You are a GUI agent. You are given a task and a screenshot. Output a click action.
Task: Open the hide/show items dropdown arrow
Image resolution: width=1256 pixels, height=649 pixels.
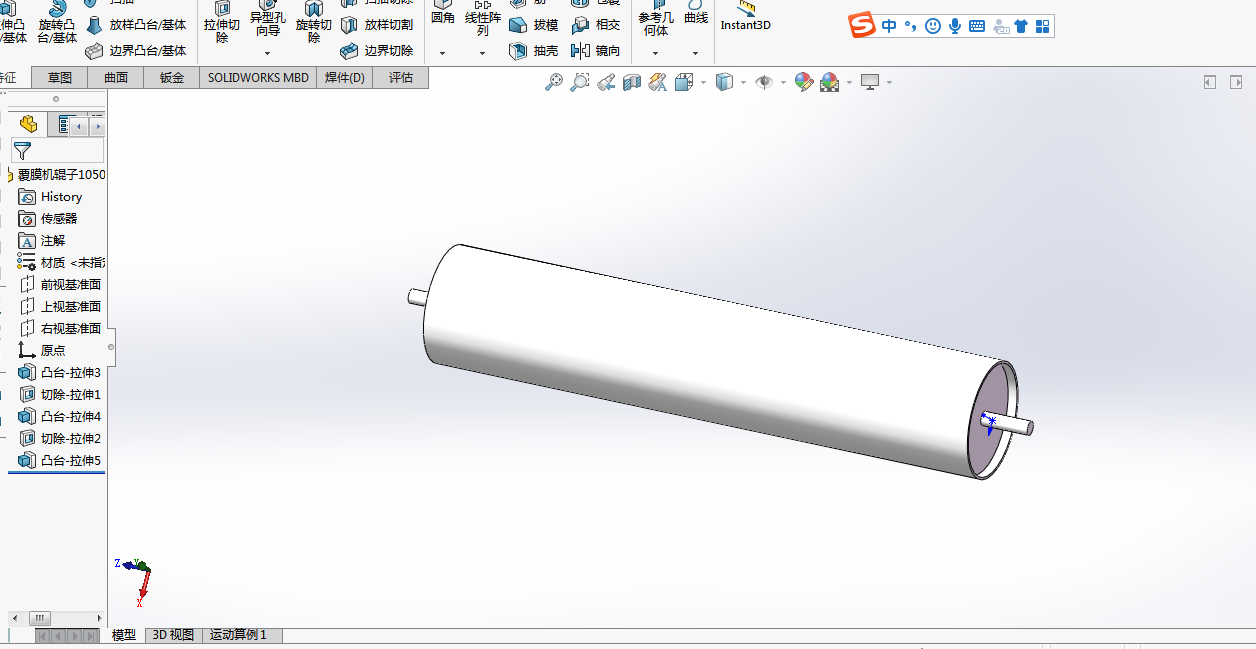pos(783,83)
